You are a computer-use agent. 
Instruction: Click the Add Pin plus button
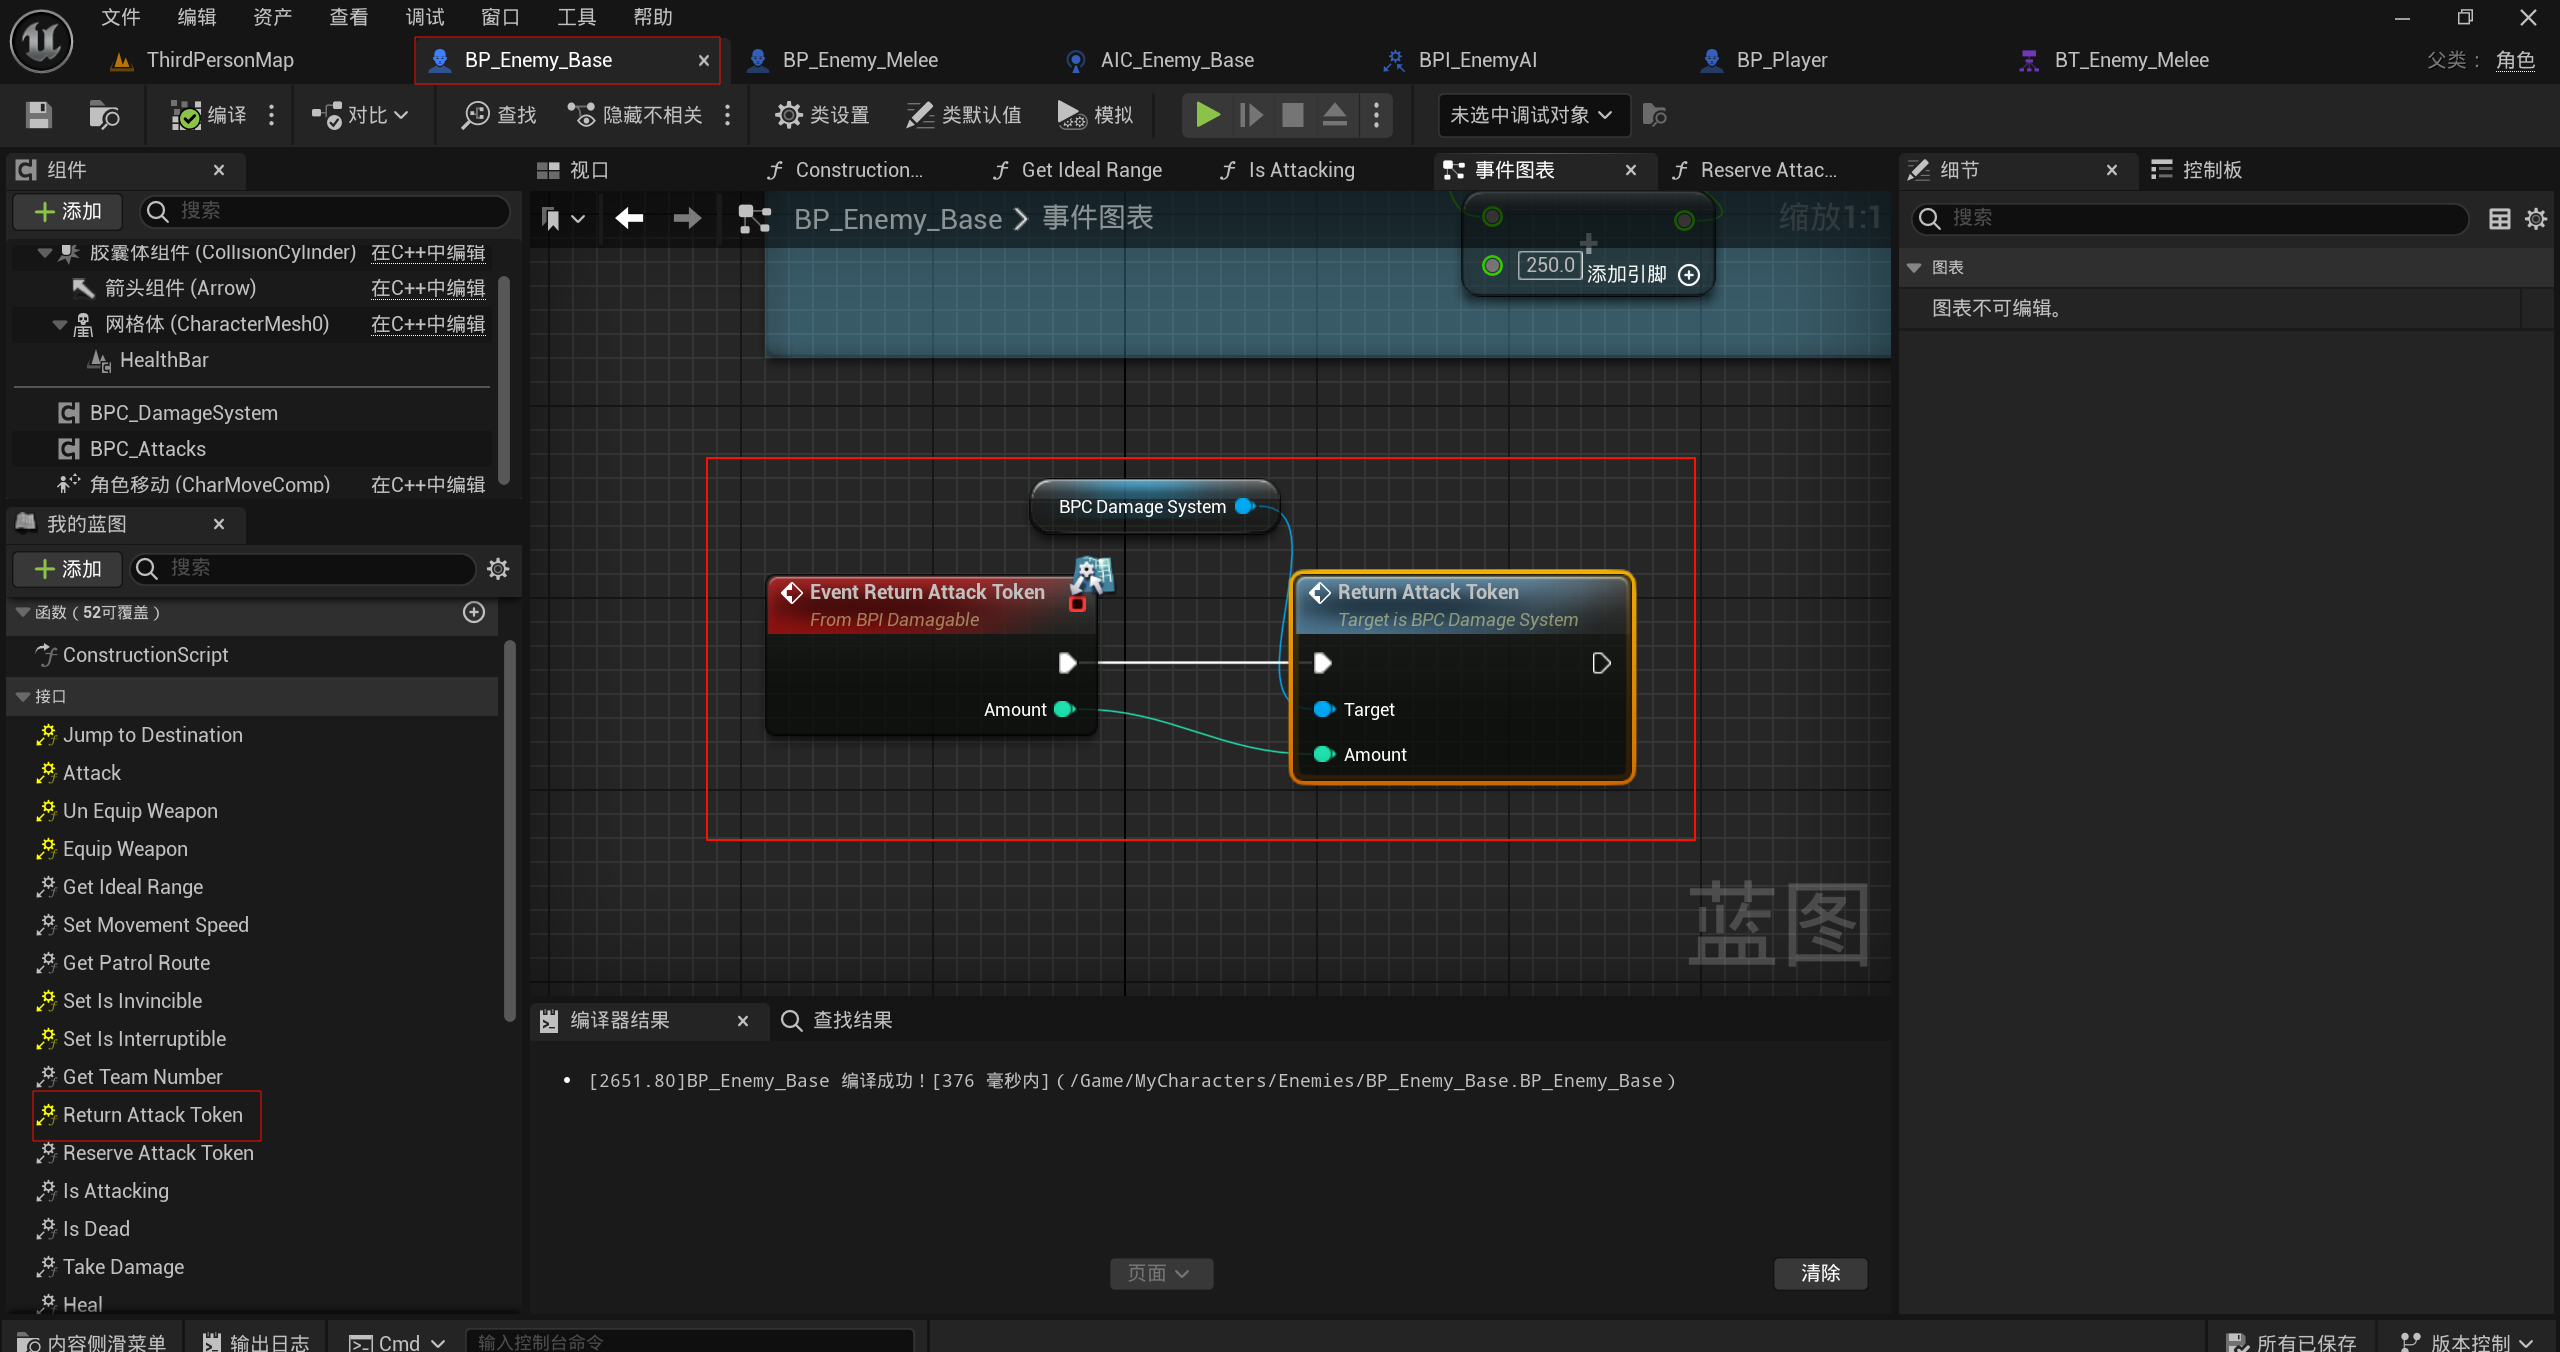(x=1688, y=275)
